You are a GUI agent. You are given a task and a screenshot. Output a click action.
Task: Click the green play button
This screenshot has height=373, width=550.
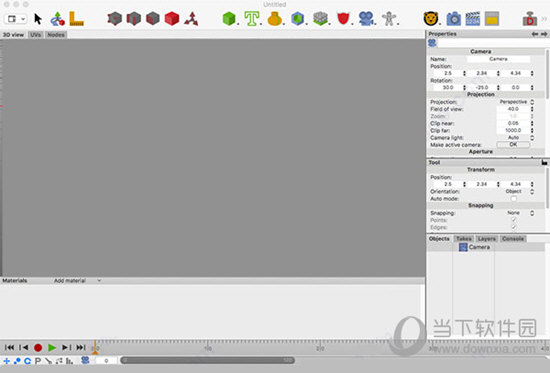pos(52,347)
